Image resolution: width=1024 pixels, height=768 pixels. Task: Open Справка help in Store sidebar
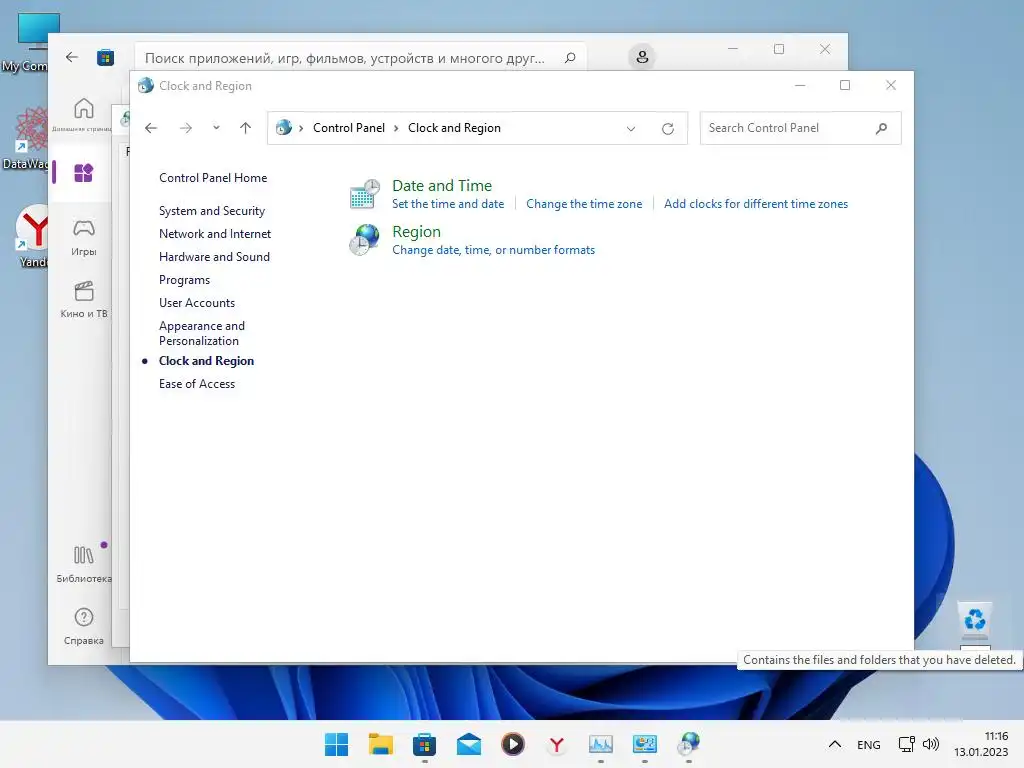84,626
